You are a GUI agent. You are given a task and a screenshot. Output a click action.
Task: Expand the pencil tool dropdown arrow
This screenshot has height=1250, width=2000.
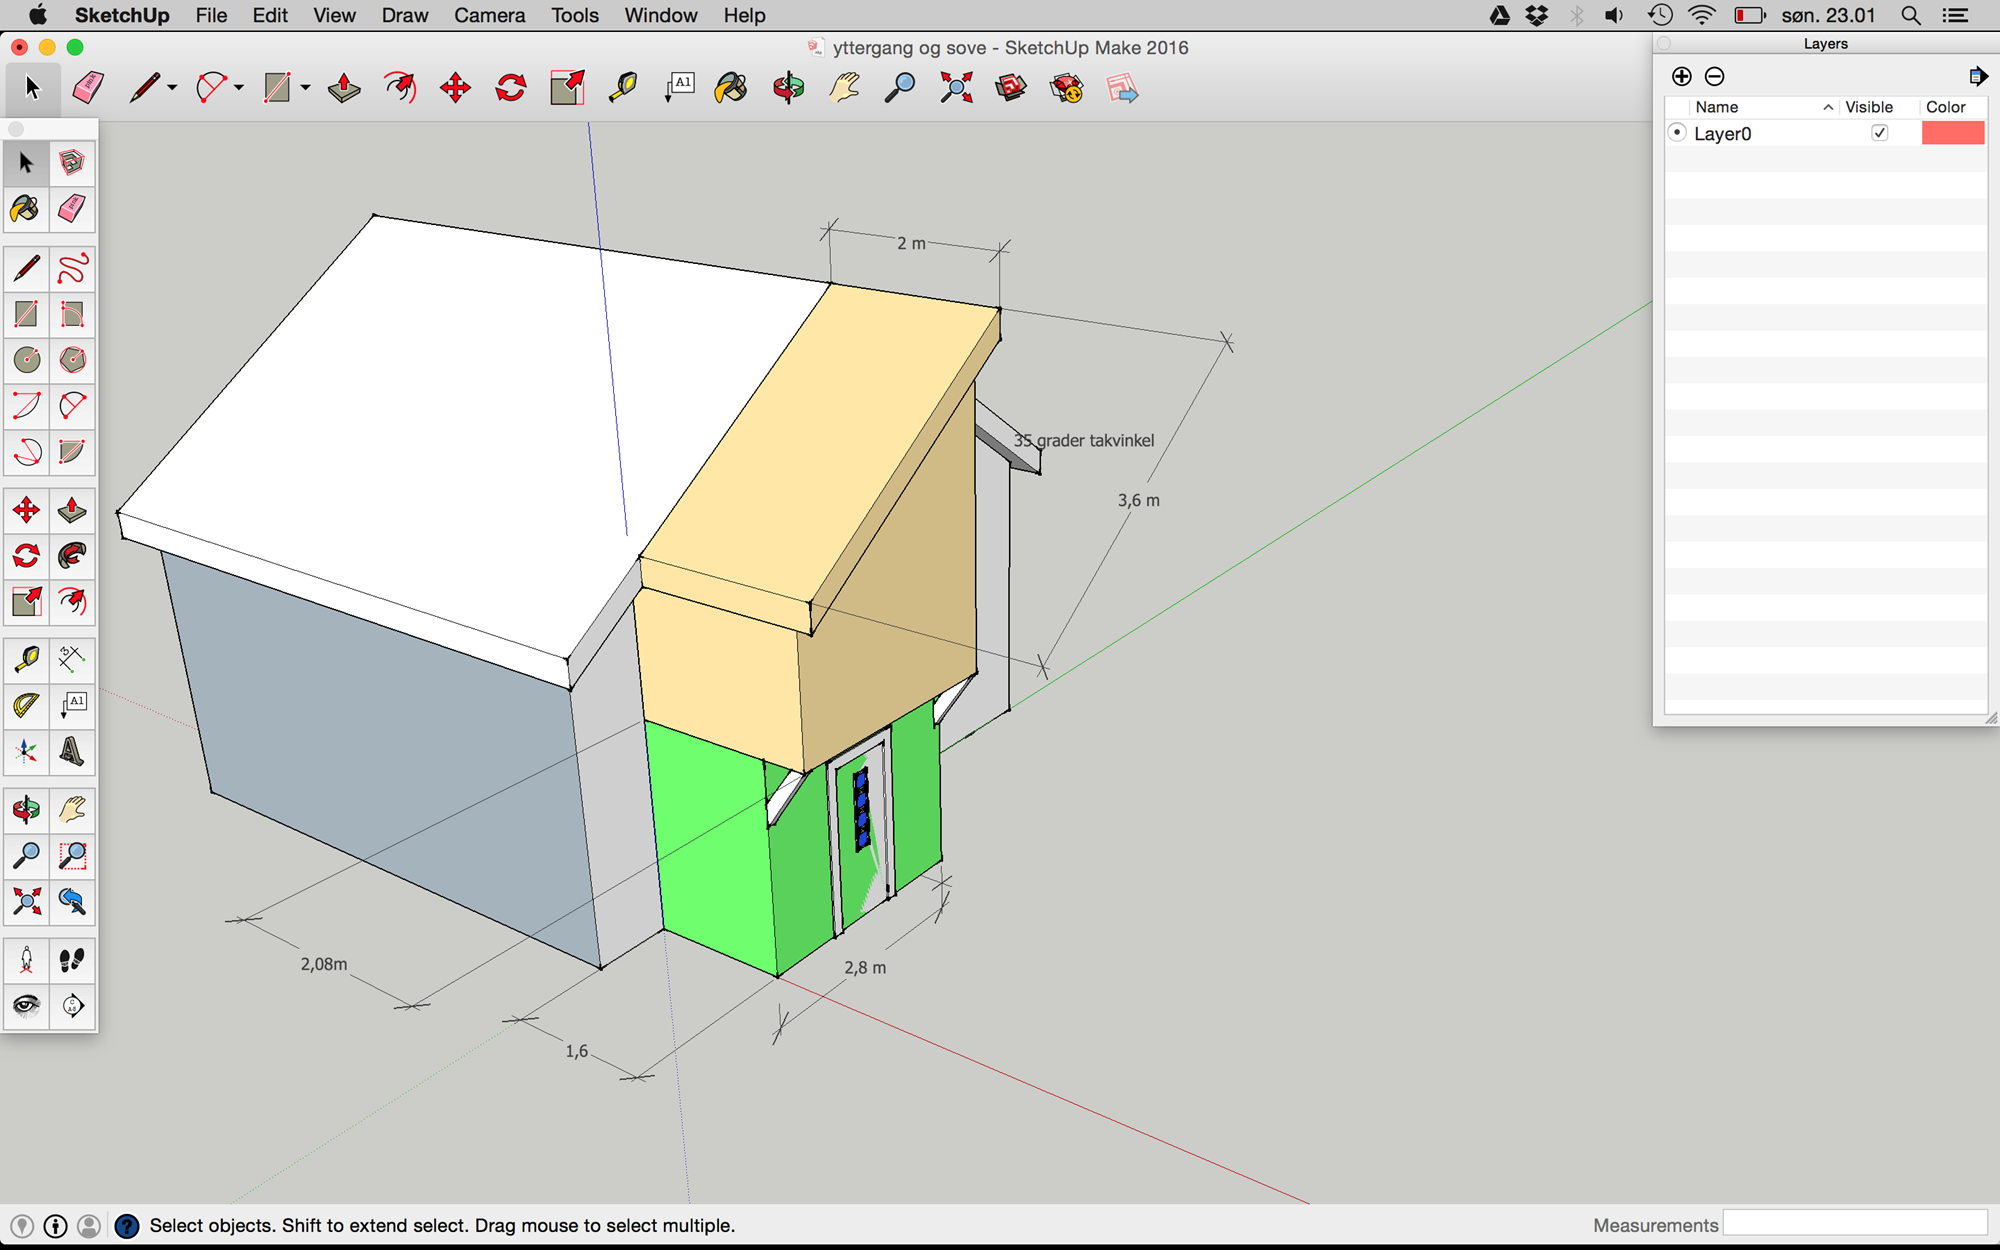pos(172,88)
